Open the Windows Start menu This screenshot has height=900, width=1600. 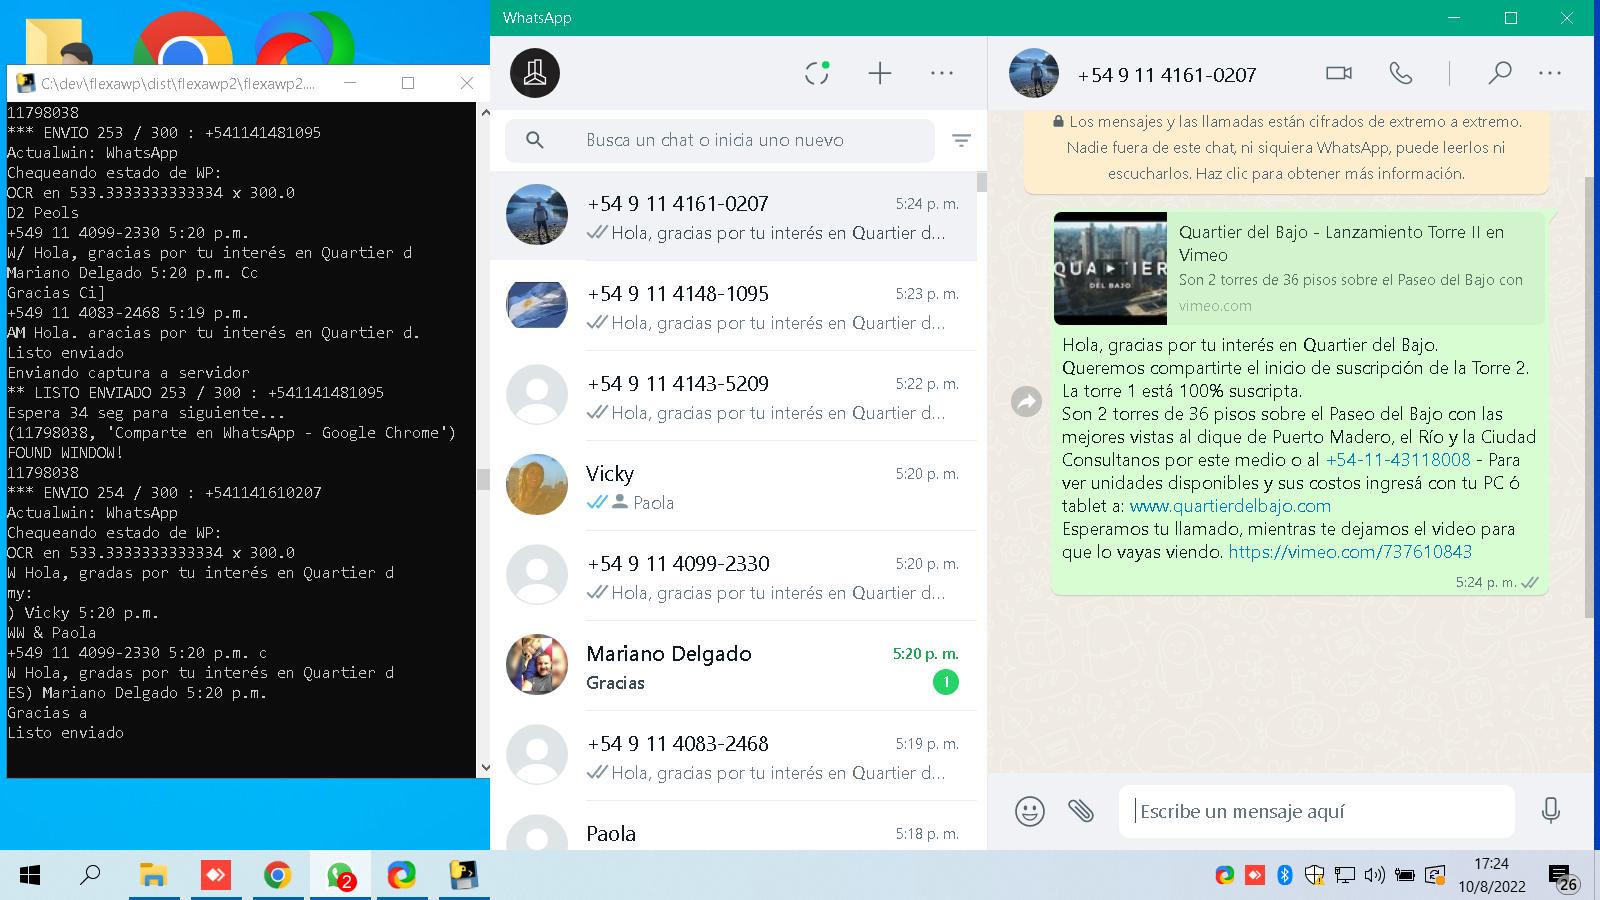point(30,876)
